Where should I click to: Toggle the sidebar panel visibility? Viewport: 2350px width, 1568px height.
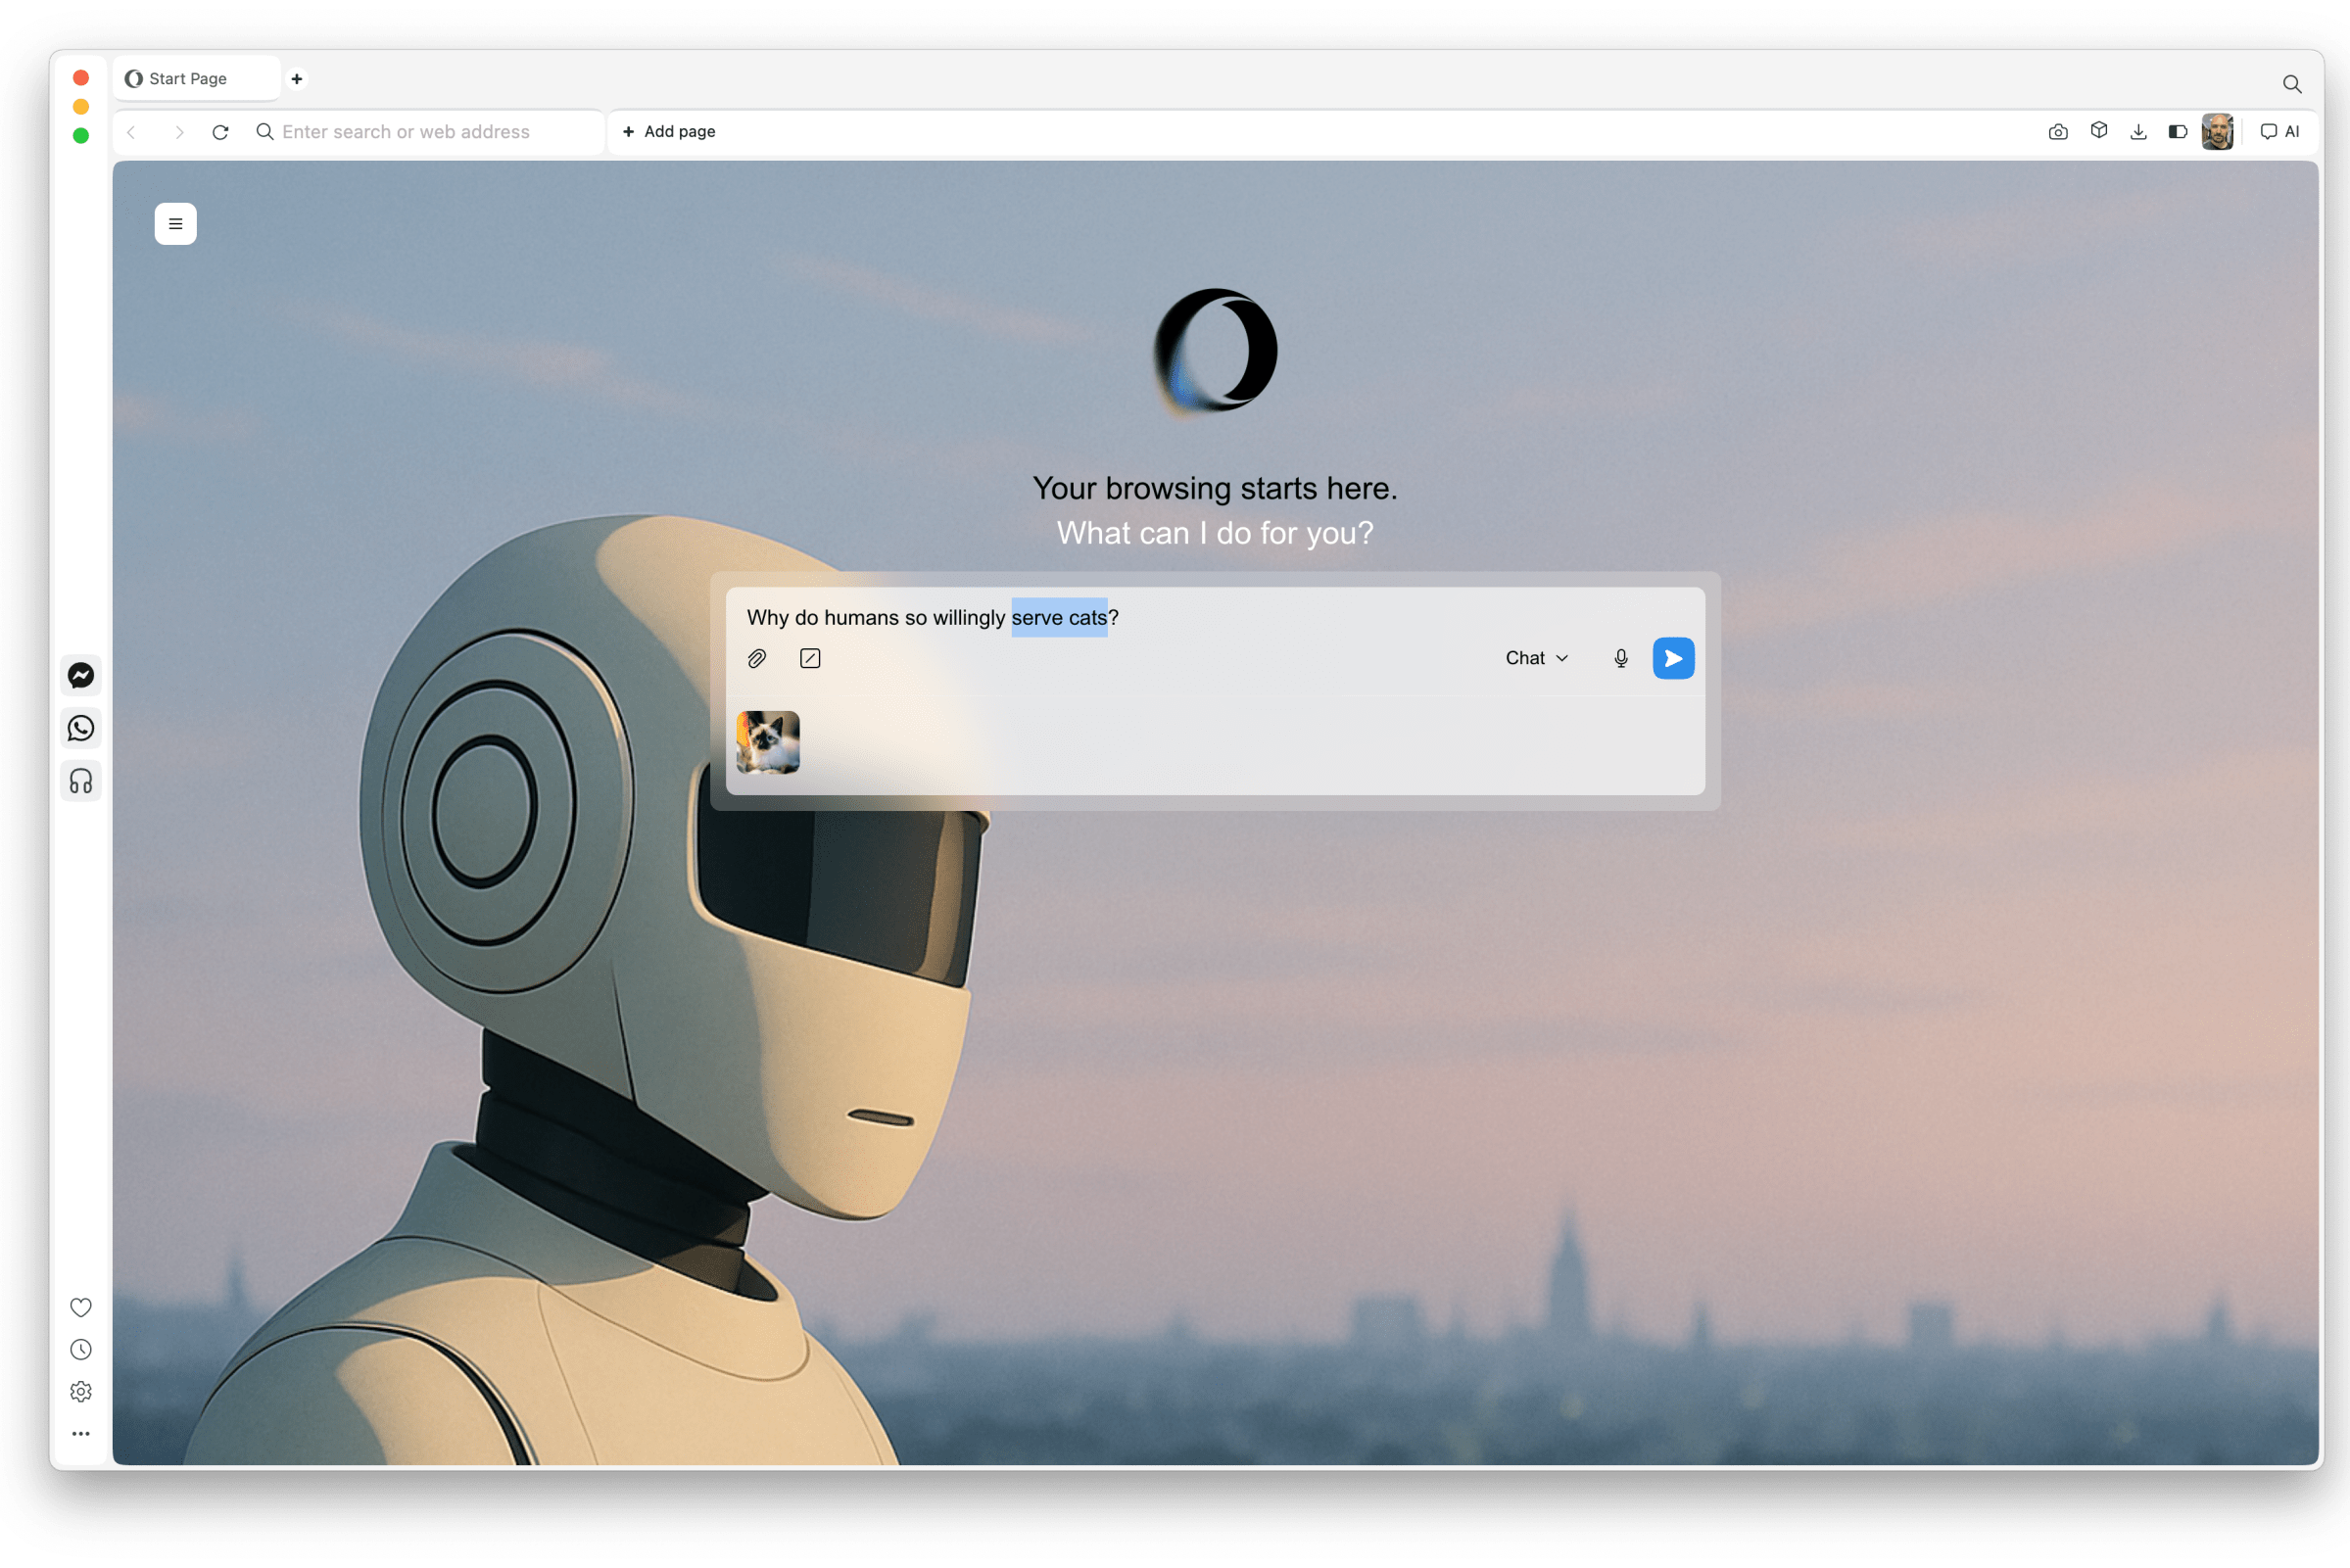(x=2179, y=131)
